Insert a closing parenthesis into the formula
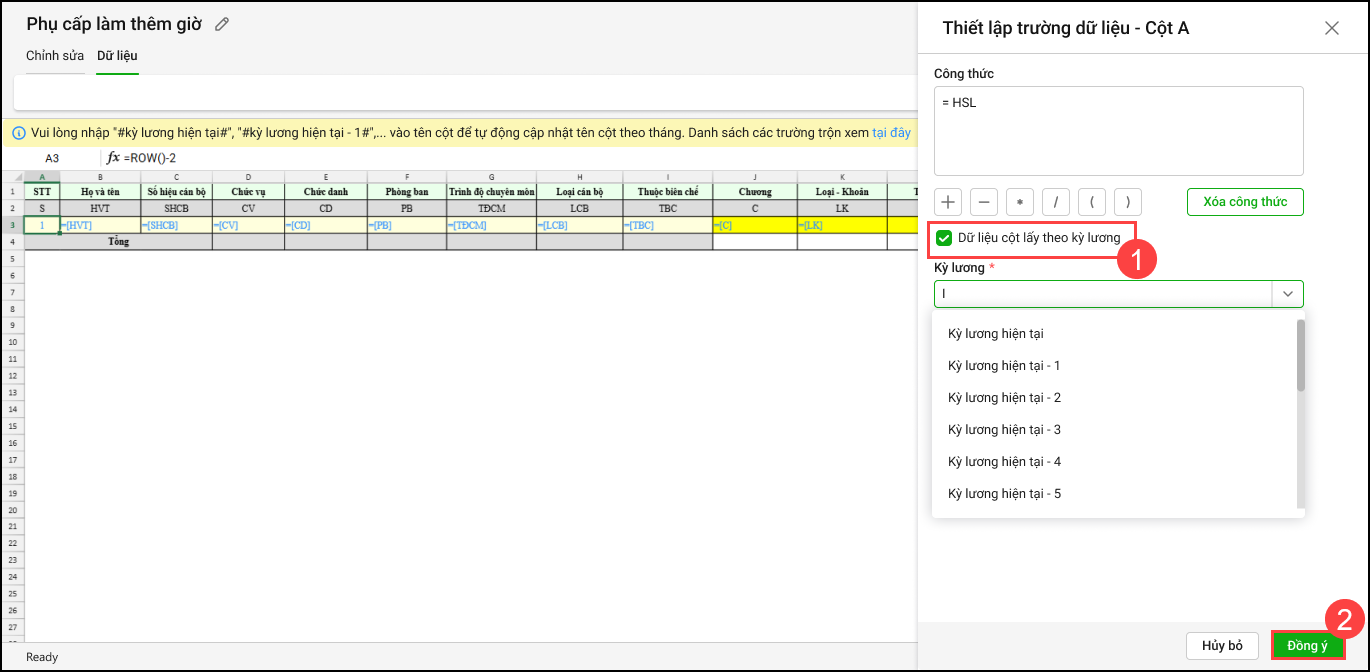The image size is (1370, 672). [x=1127, y=201]
